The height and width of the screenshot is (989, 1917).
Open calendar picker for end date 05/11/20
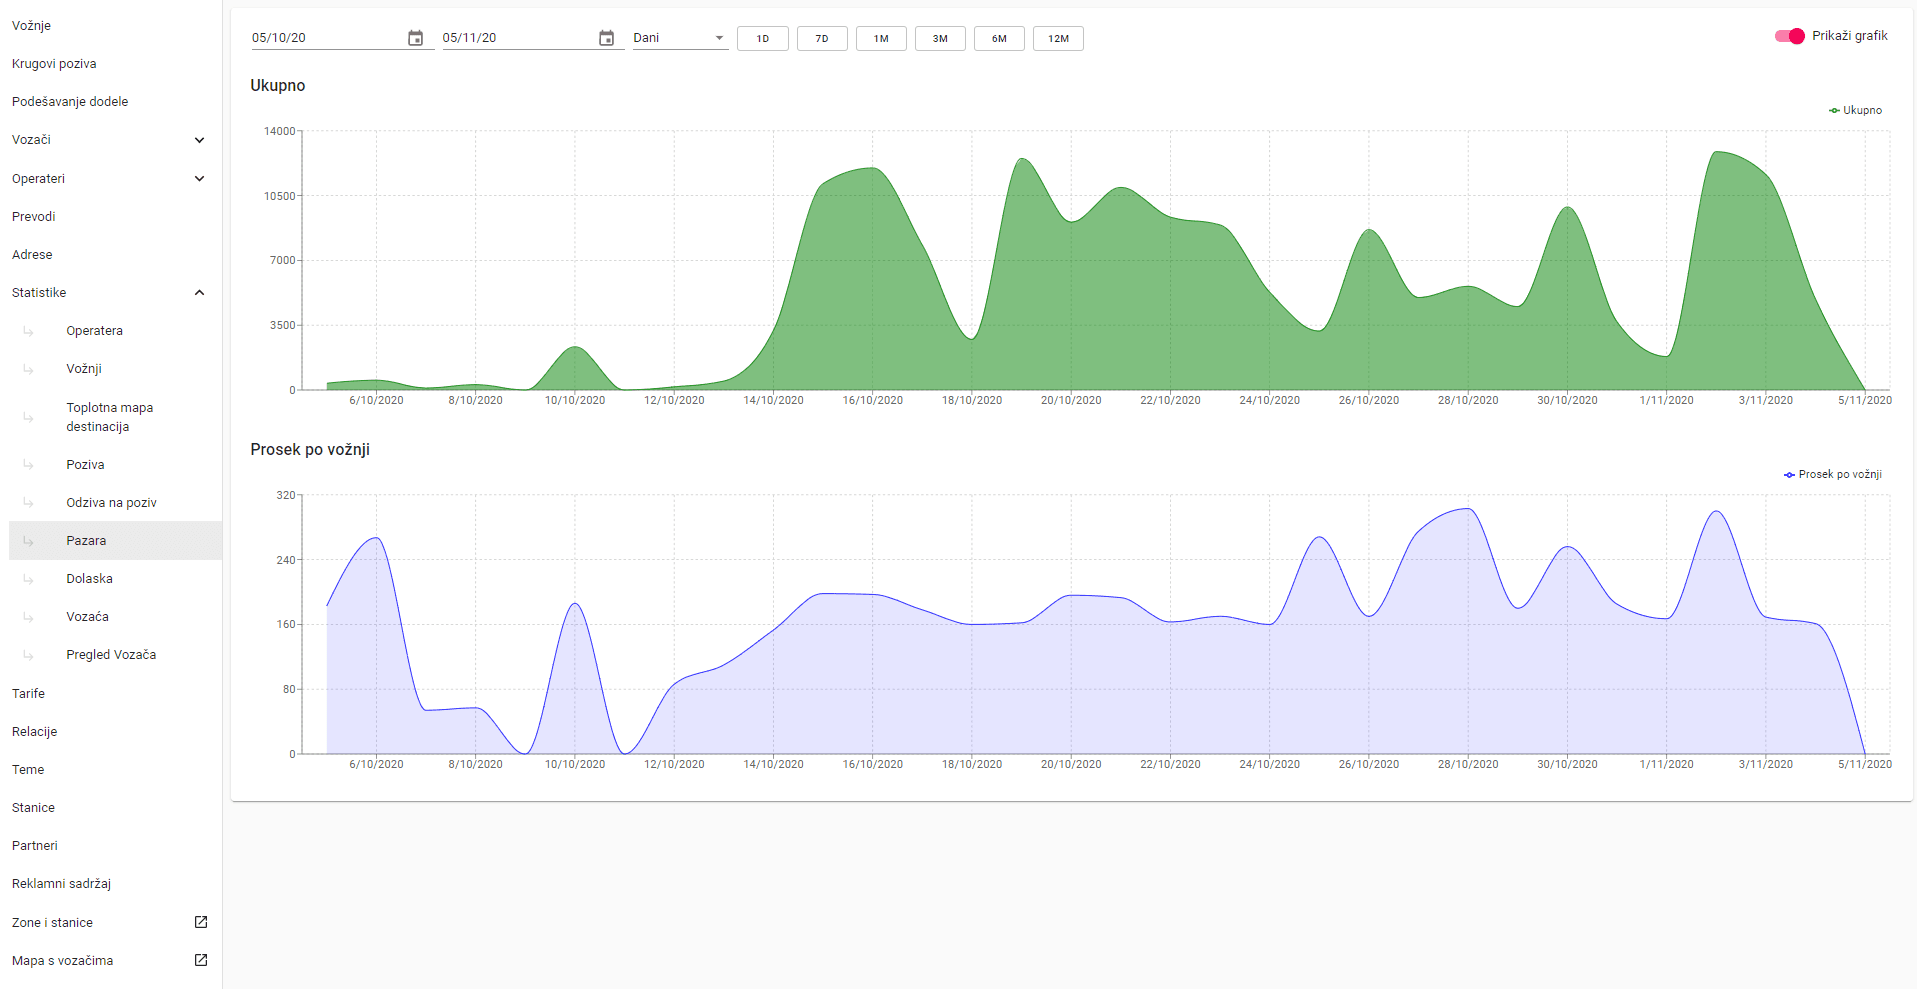tap(606, 38)
